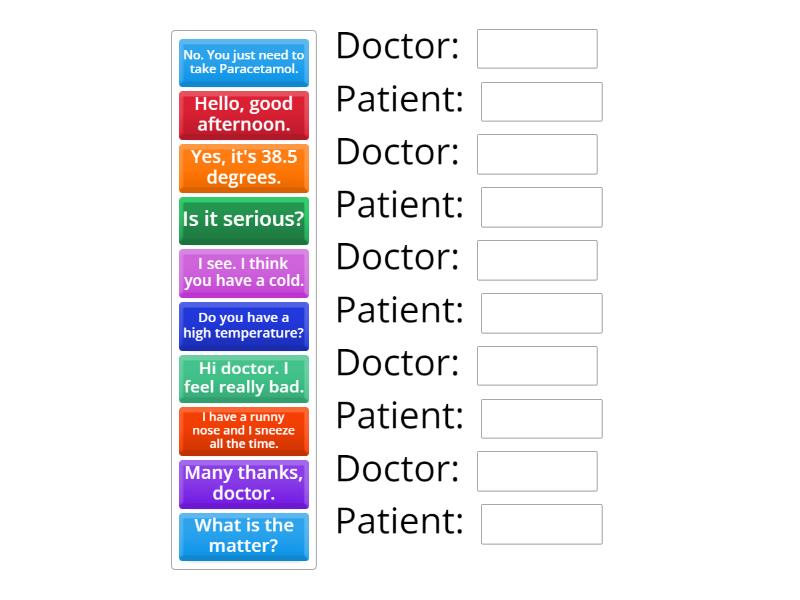800x600 pixels.
Task: Click the second Patient answer slot
Action: click(x=541, y=207)
